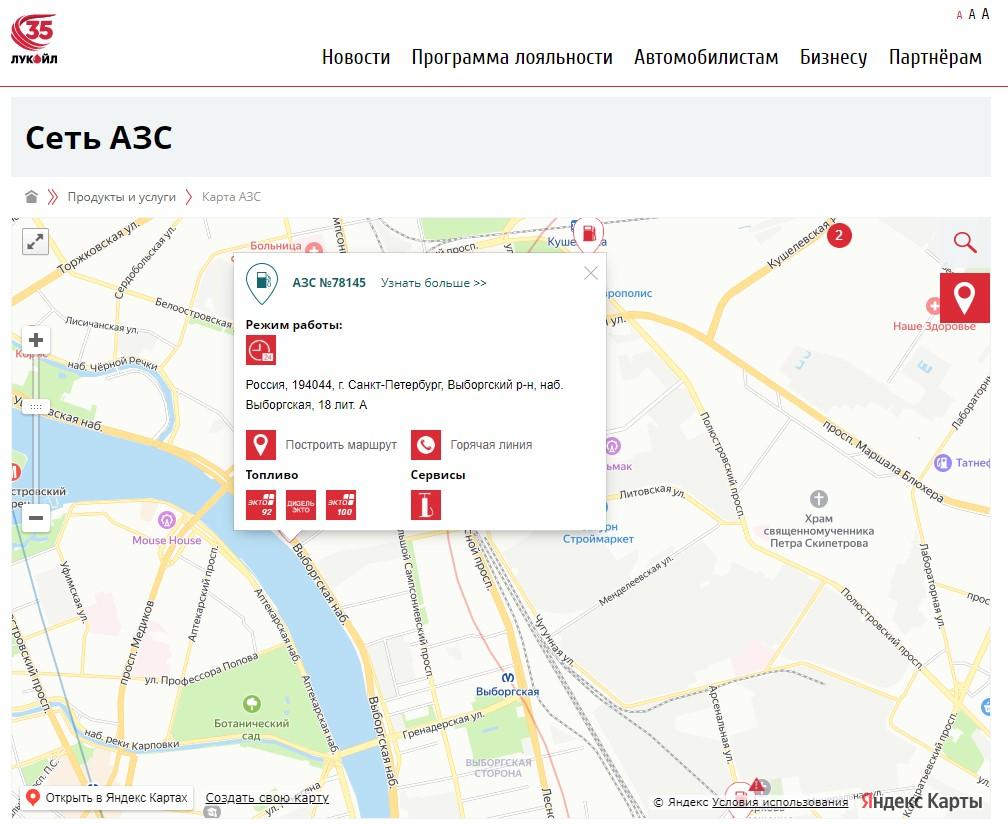
Task: Open Продукты и услуги breadcrumb link
Action: (x=122, y=197)
